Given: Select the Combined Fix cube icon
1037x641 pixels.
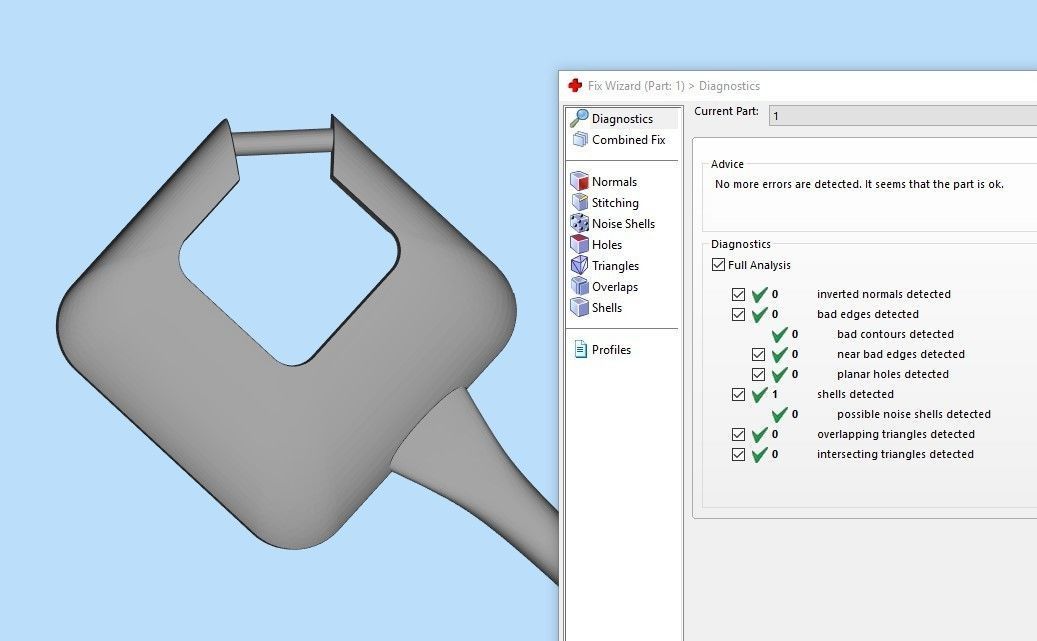Looking at the screenshot, I should (580, 140).
